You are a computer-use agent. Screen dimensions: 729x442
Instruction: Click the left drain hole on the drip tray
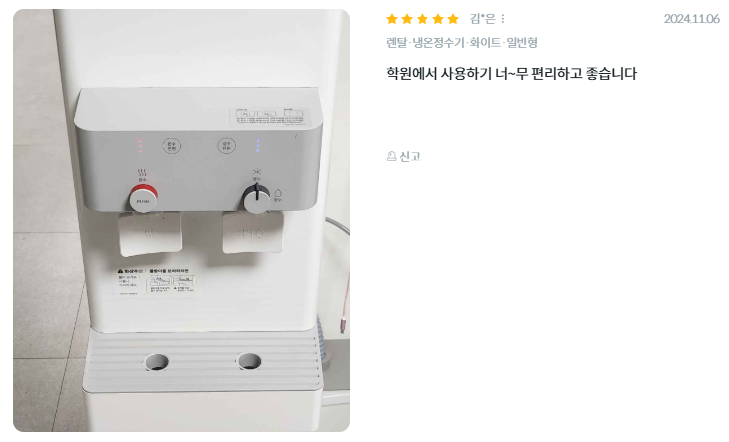pos(157,362)
